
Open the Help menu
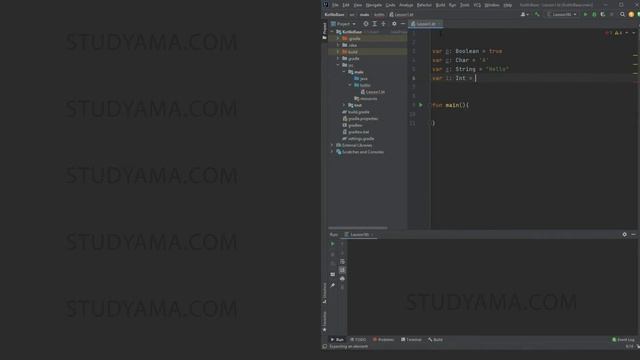coord(508,5)
